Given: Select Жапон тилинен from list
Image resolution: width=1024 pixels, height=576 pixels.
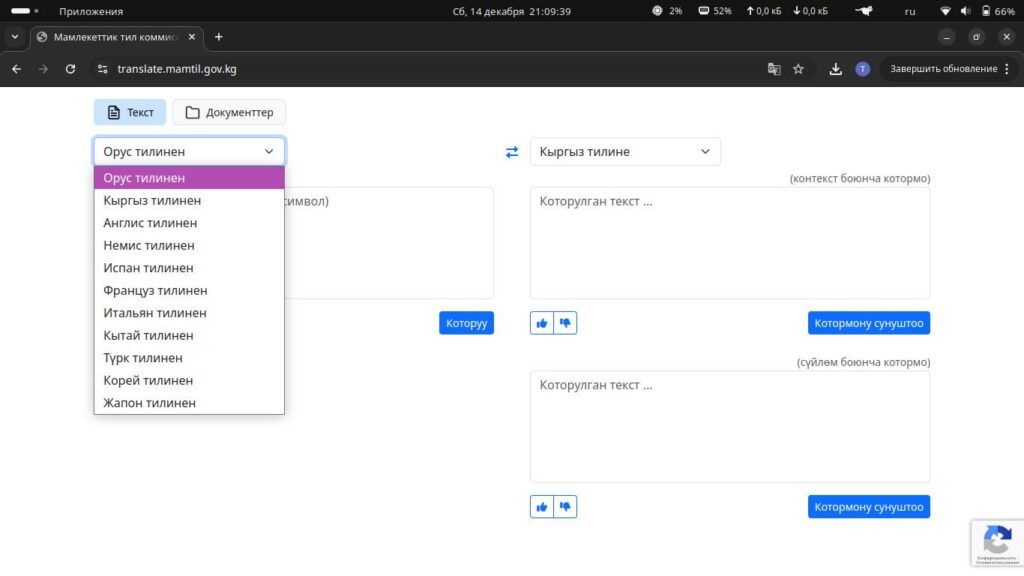Looking at the screenshot, I should pyautogui.click(x=189, y=403).
